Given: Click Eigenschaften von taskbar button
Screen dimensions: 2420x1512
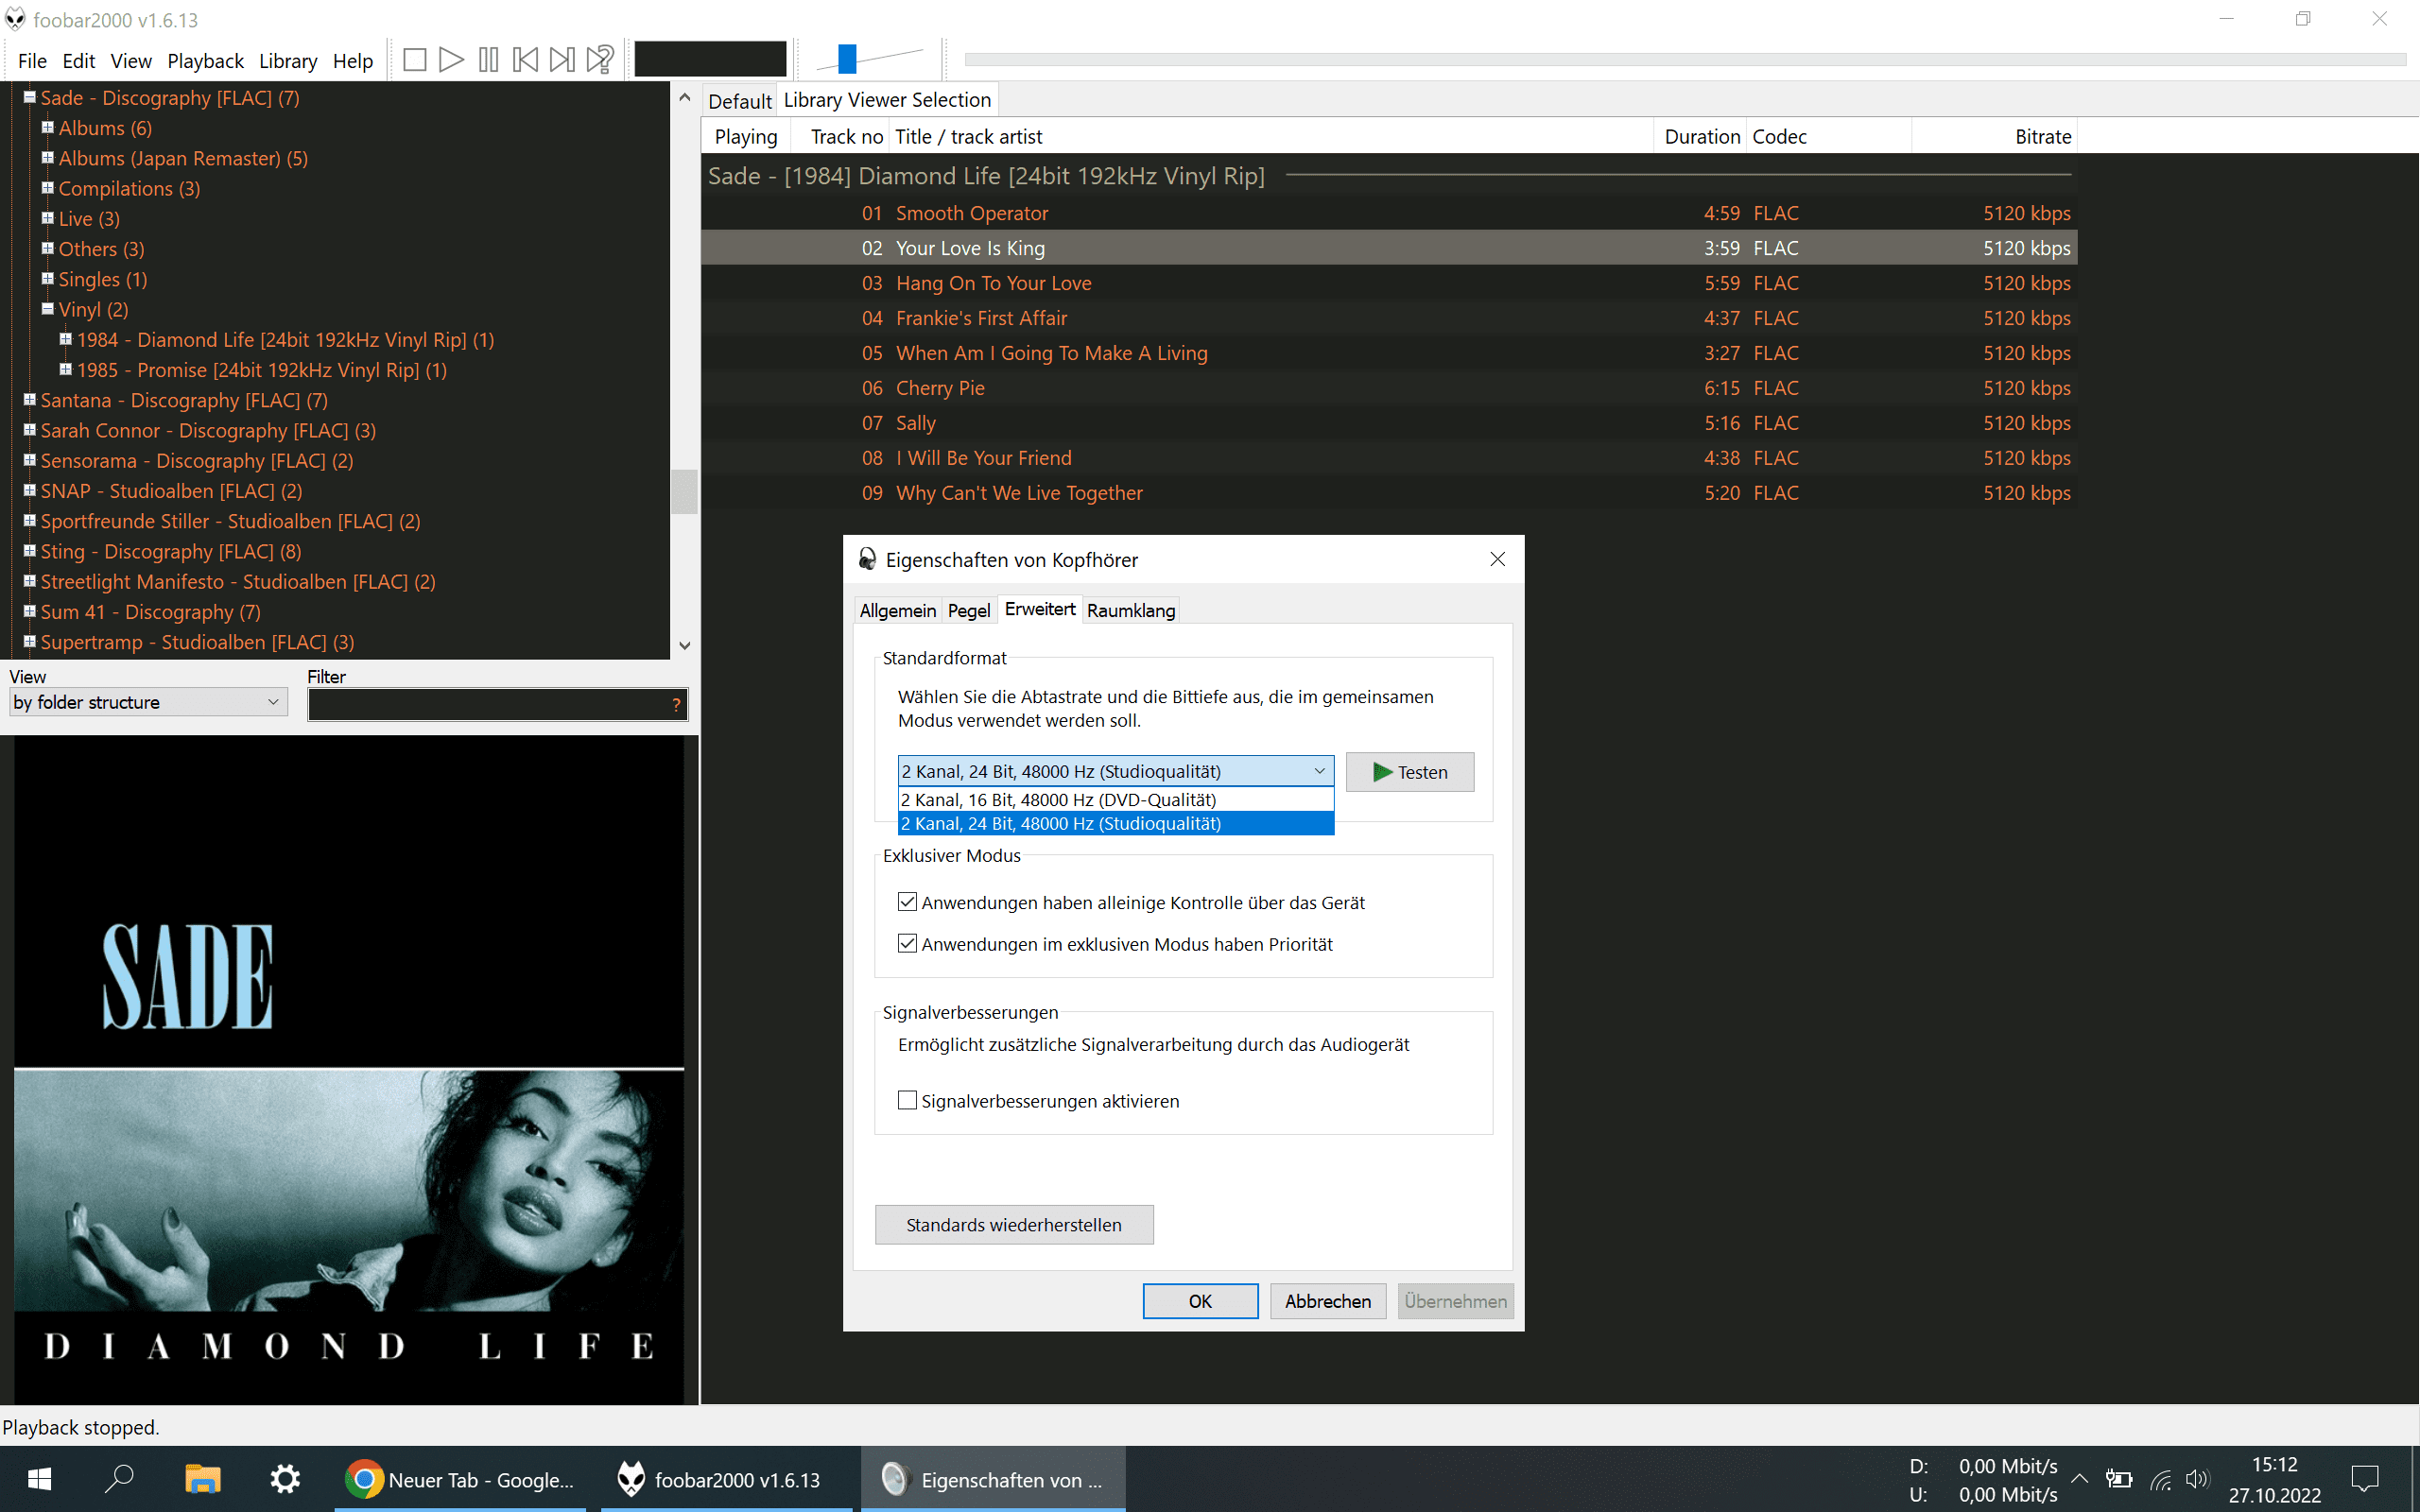Looking at the screenshot, I should 993,1479.
